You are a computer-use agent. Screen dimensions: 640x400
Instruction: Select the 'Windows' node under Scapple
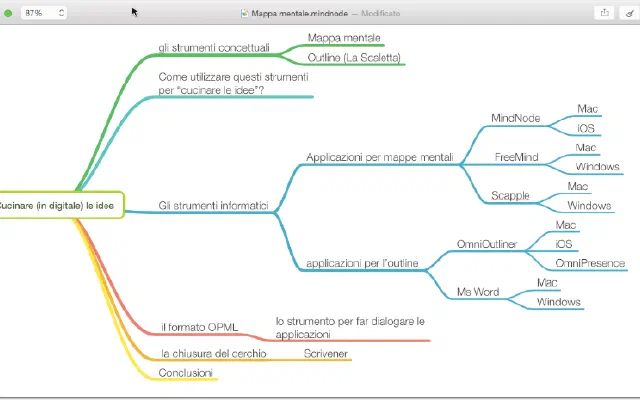[x=589, y=205]
